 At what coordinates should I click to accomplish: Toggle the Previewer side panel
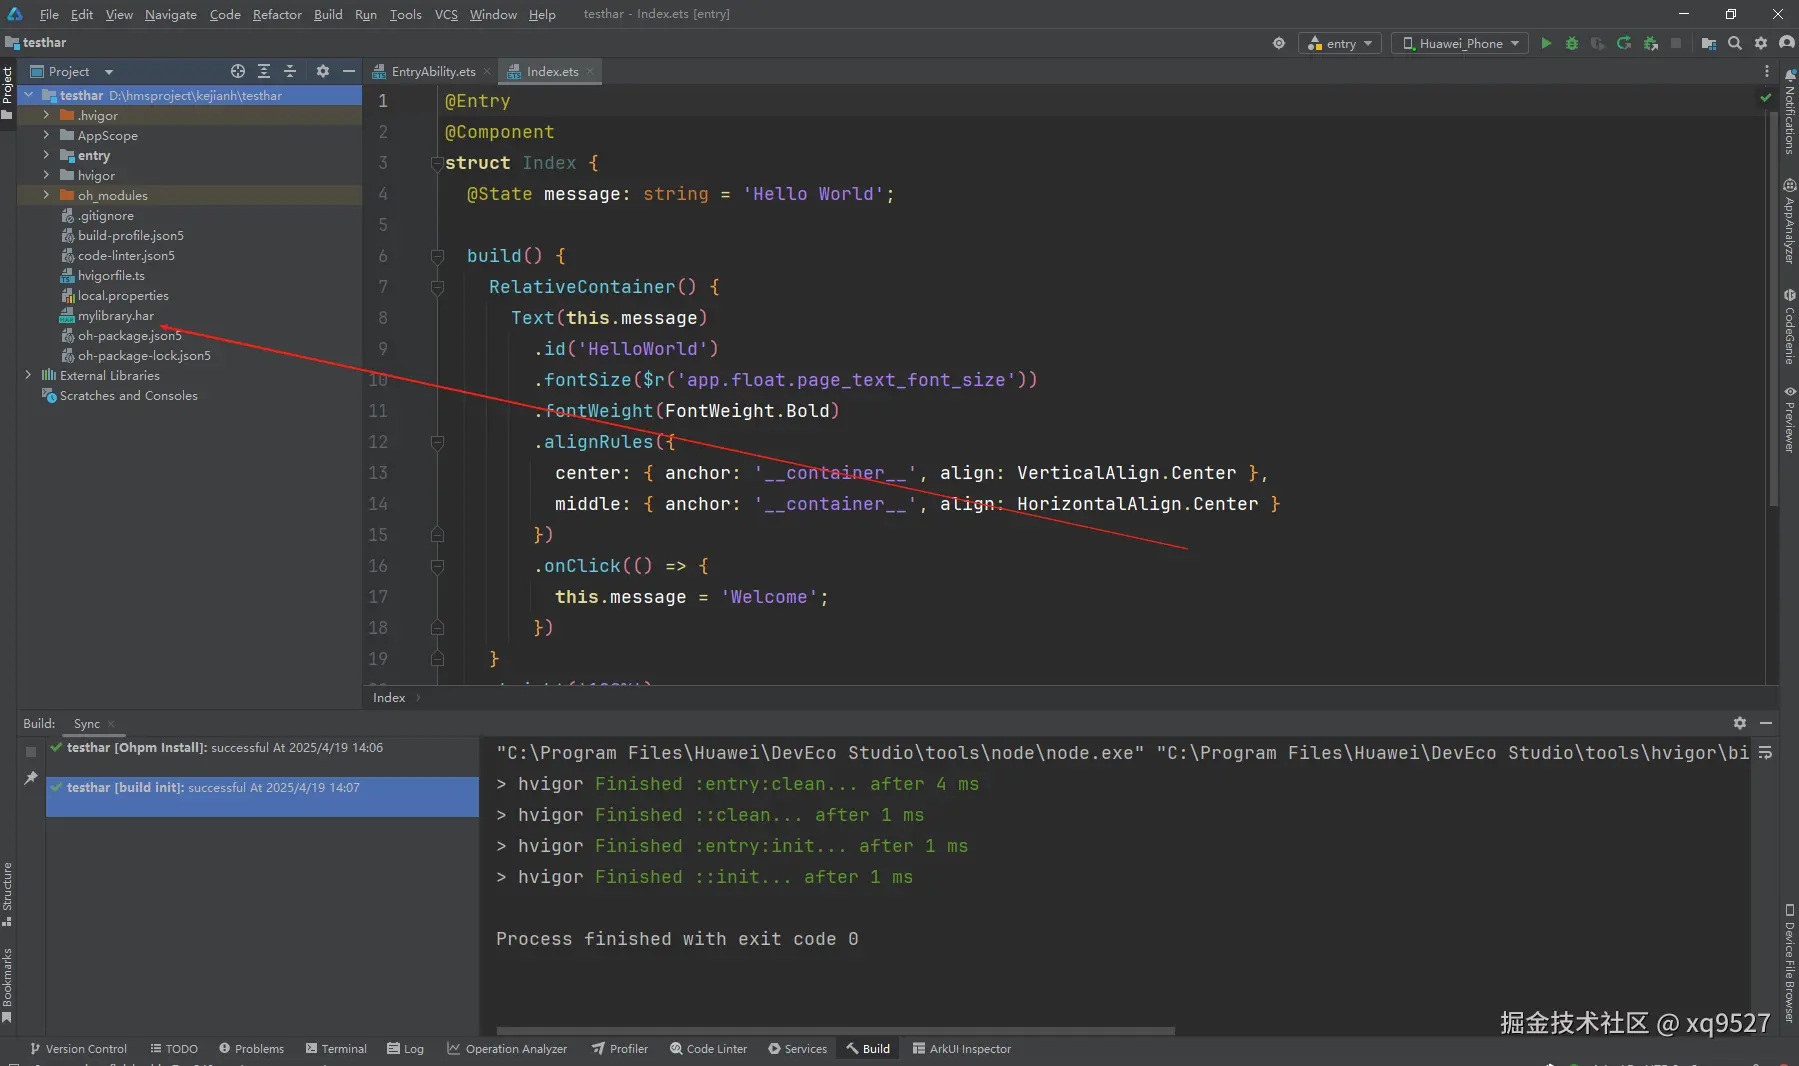coord(1789,420)
